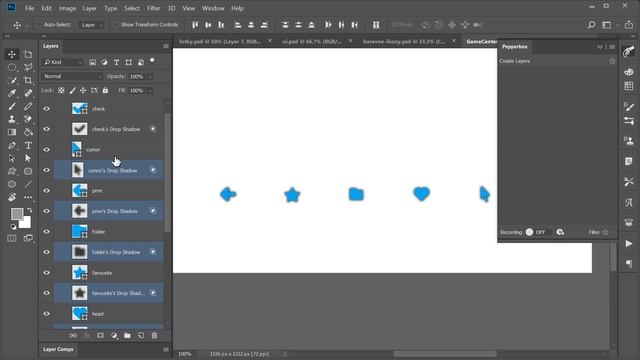Click the Delete layer trash icon
640x360 pixels.
[154, 336]
